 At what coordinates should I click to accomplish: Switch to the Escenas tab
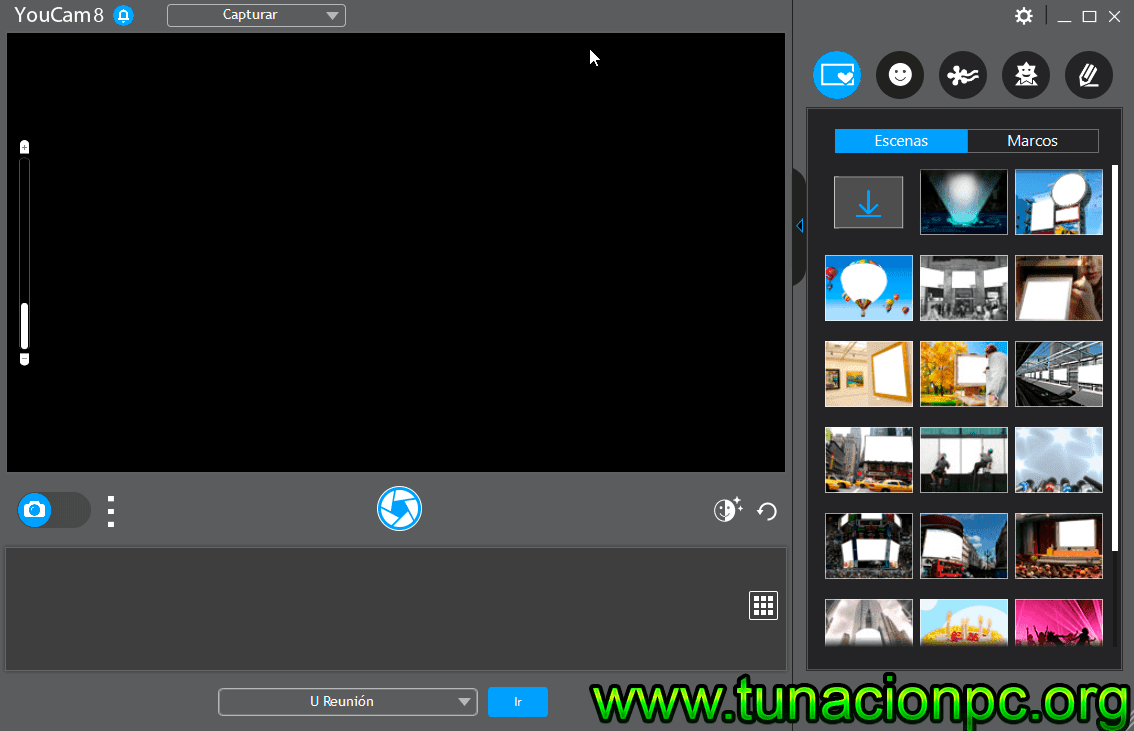click(900, 141)
